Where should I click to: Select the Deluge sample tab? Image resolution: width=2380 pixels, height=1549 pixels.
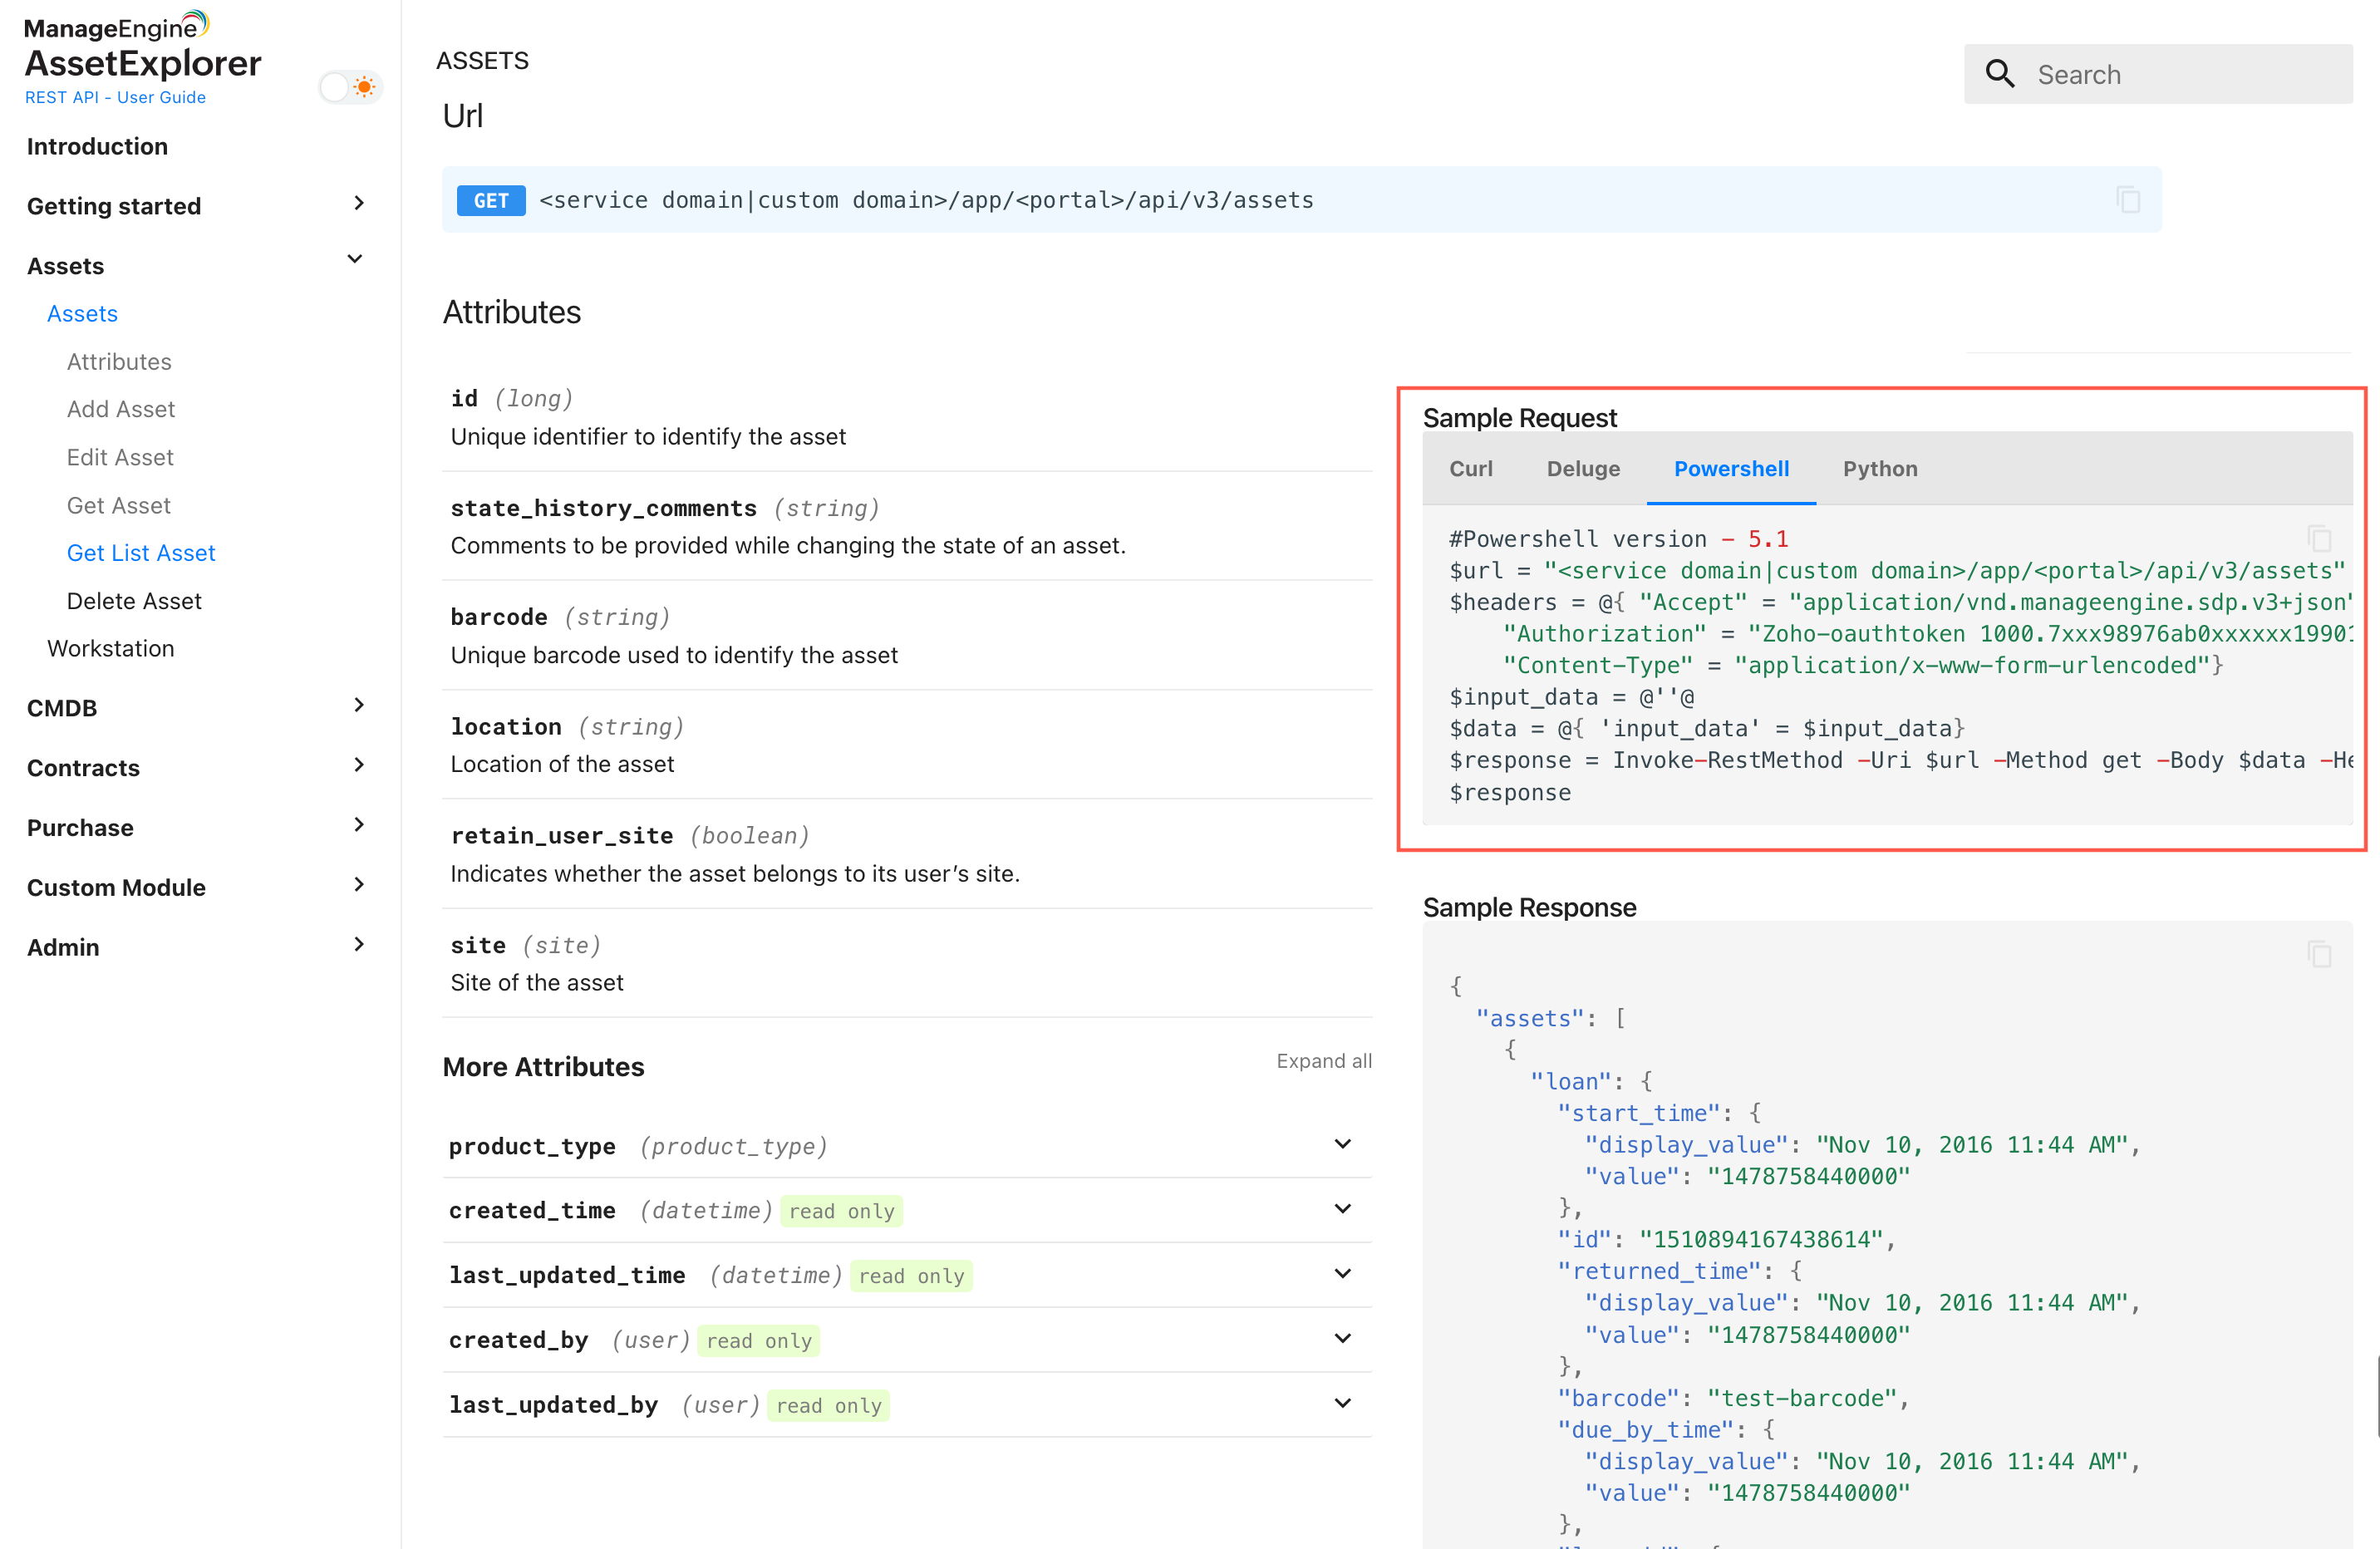click(1583, 469)
